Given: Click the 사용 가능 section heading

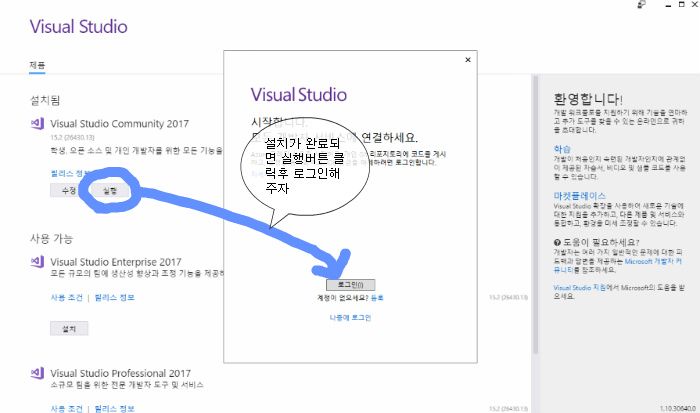Looking at the screenshot, I should 51,238.
